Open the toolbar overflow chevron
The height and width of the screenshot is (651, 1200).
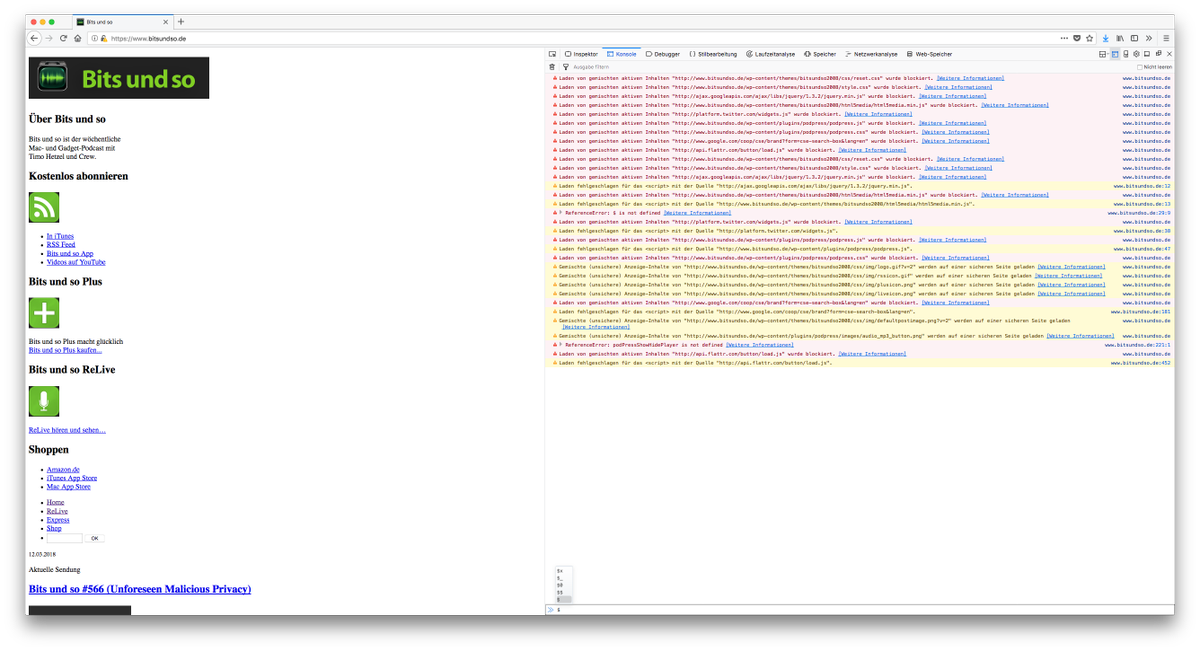click(1149, 38)
